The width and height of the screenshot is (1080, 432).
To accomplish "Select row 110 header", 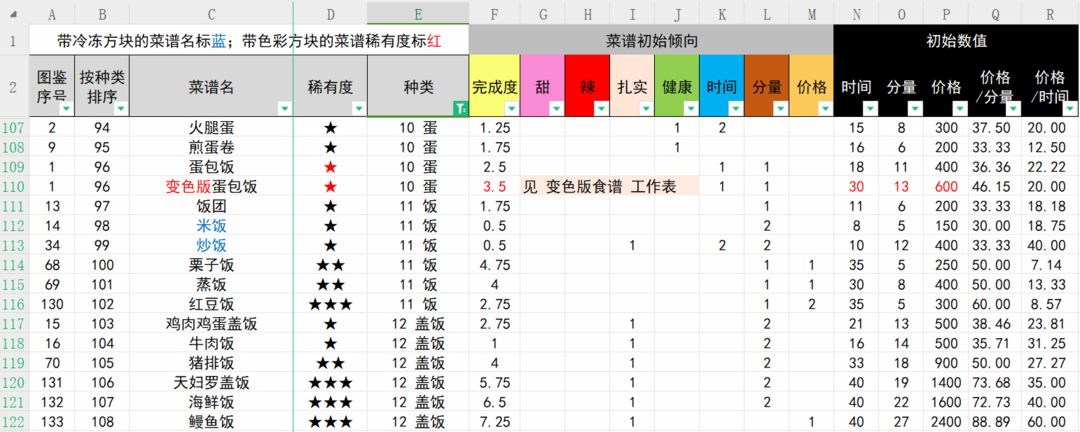I will coord(14,187).
